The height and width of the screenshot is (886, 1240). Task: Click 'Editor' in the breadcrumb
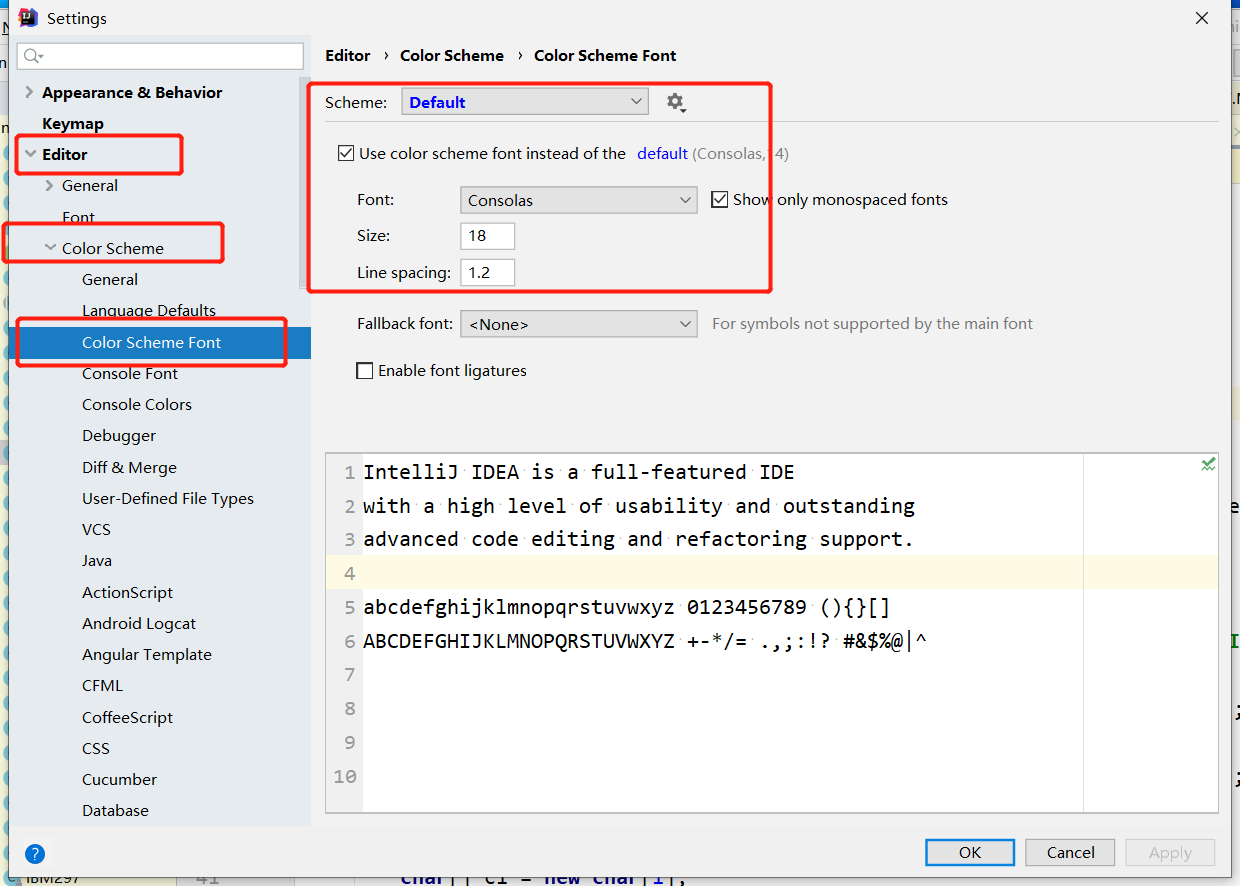(348, 55)
